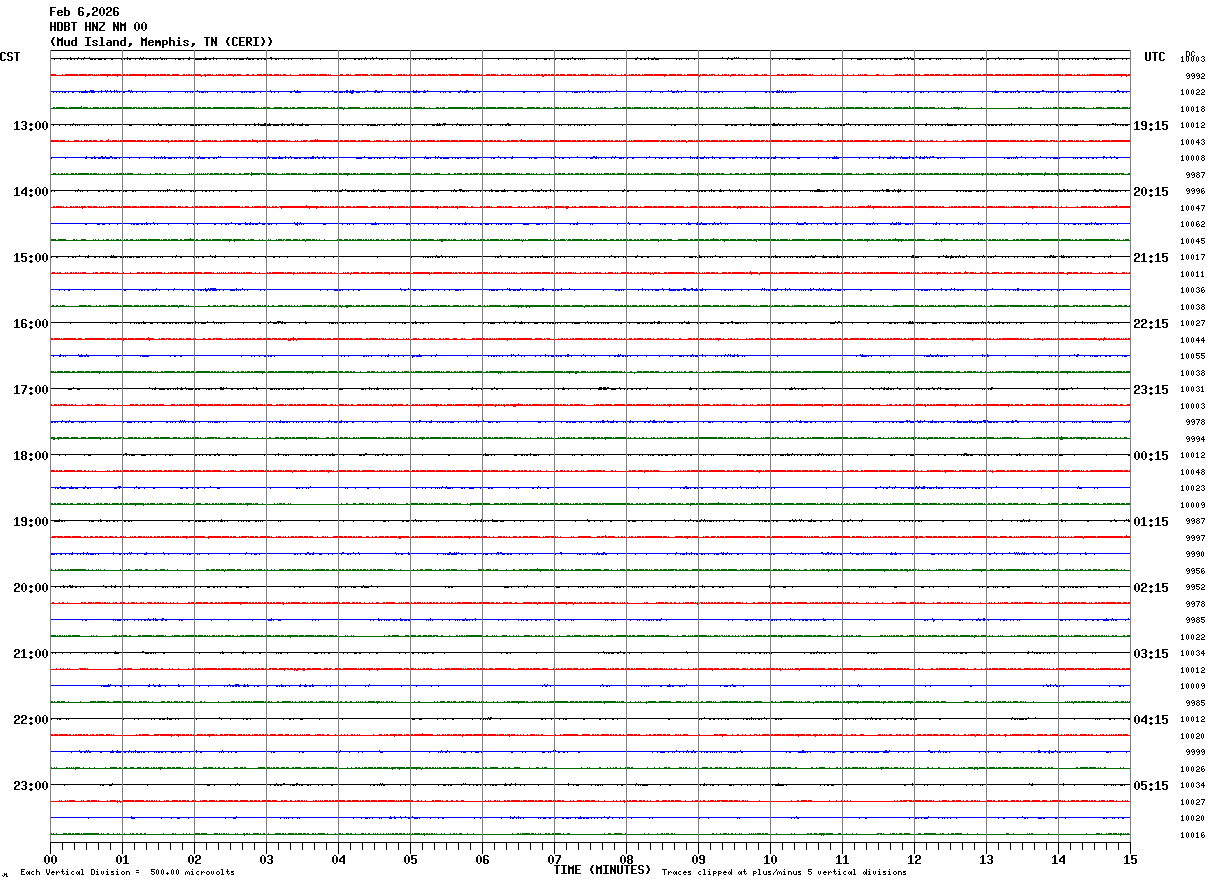The width and height of the screenshot is (1210, 886).
Task: Click DC offset value 10055
Action: tap(1192, 356)
